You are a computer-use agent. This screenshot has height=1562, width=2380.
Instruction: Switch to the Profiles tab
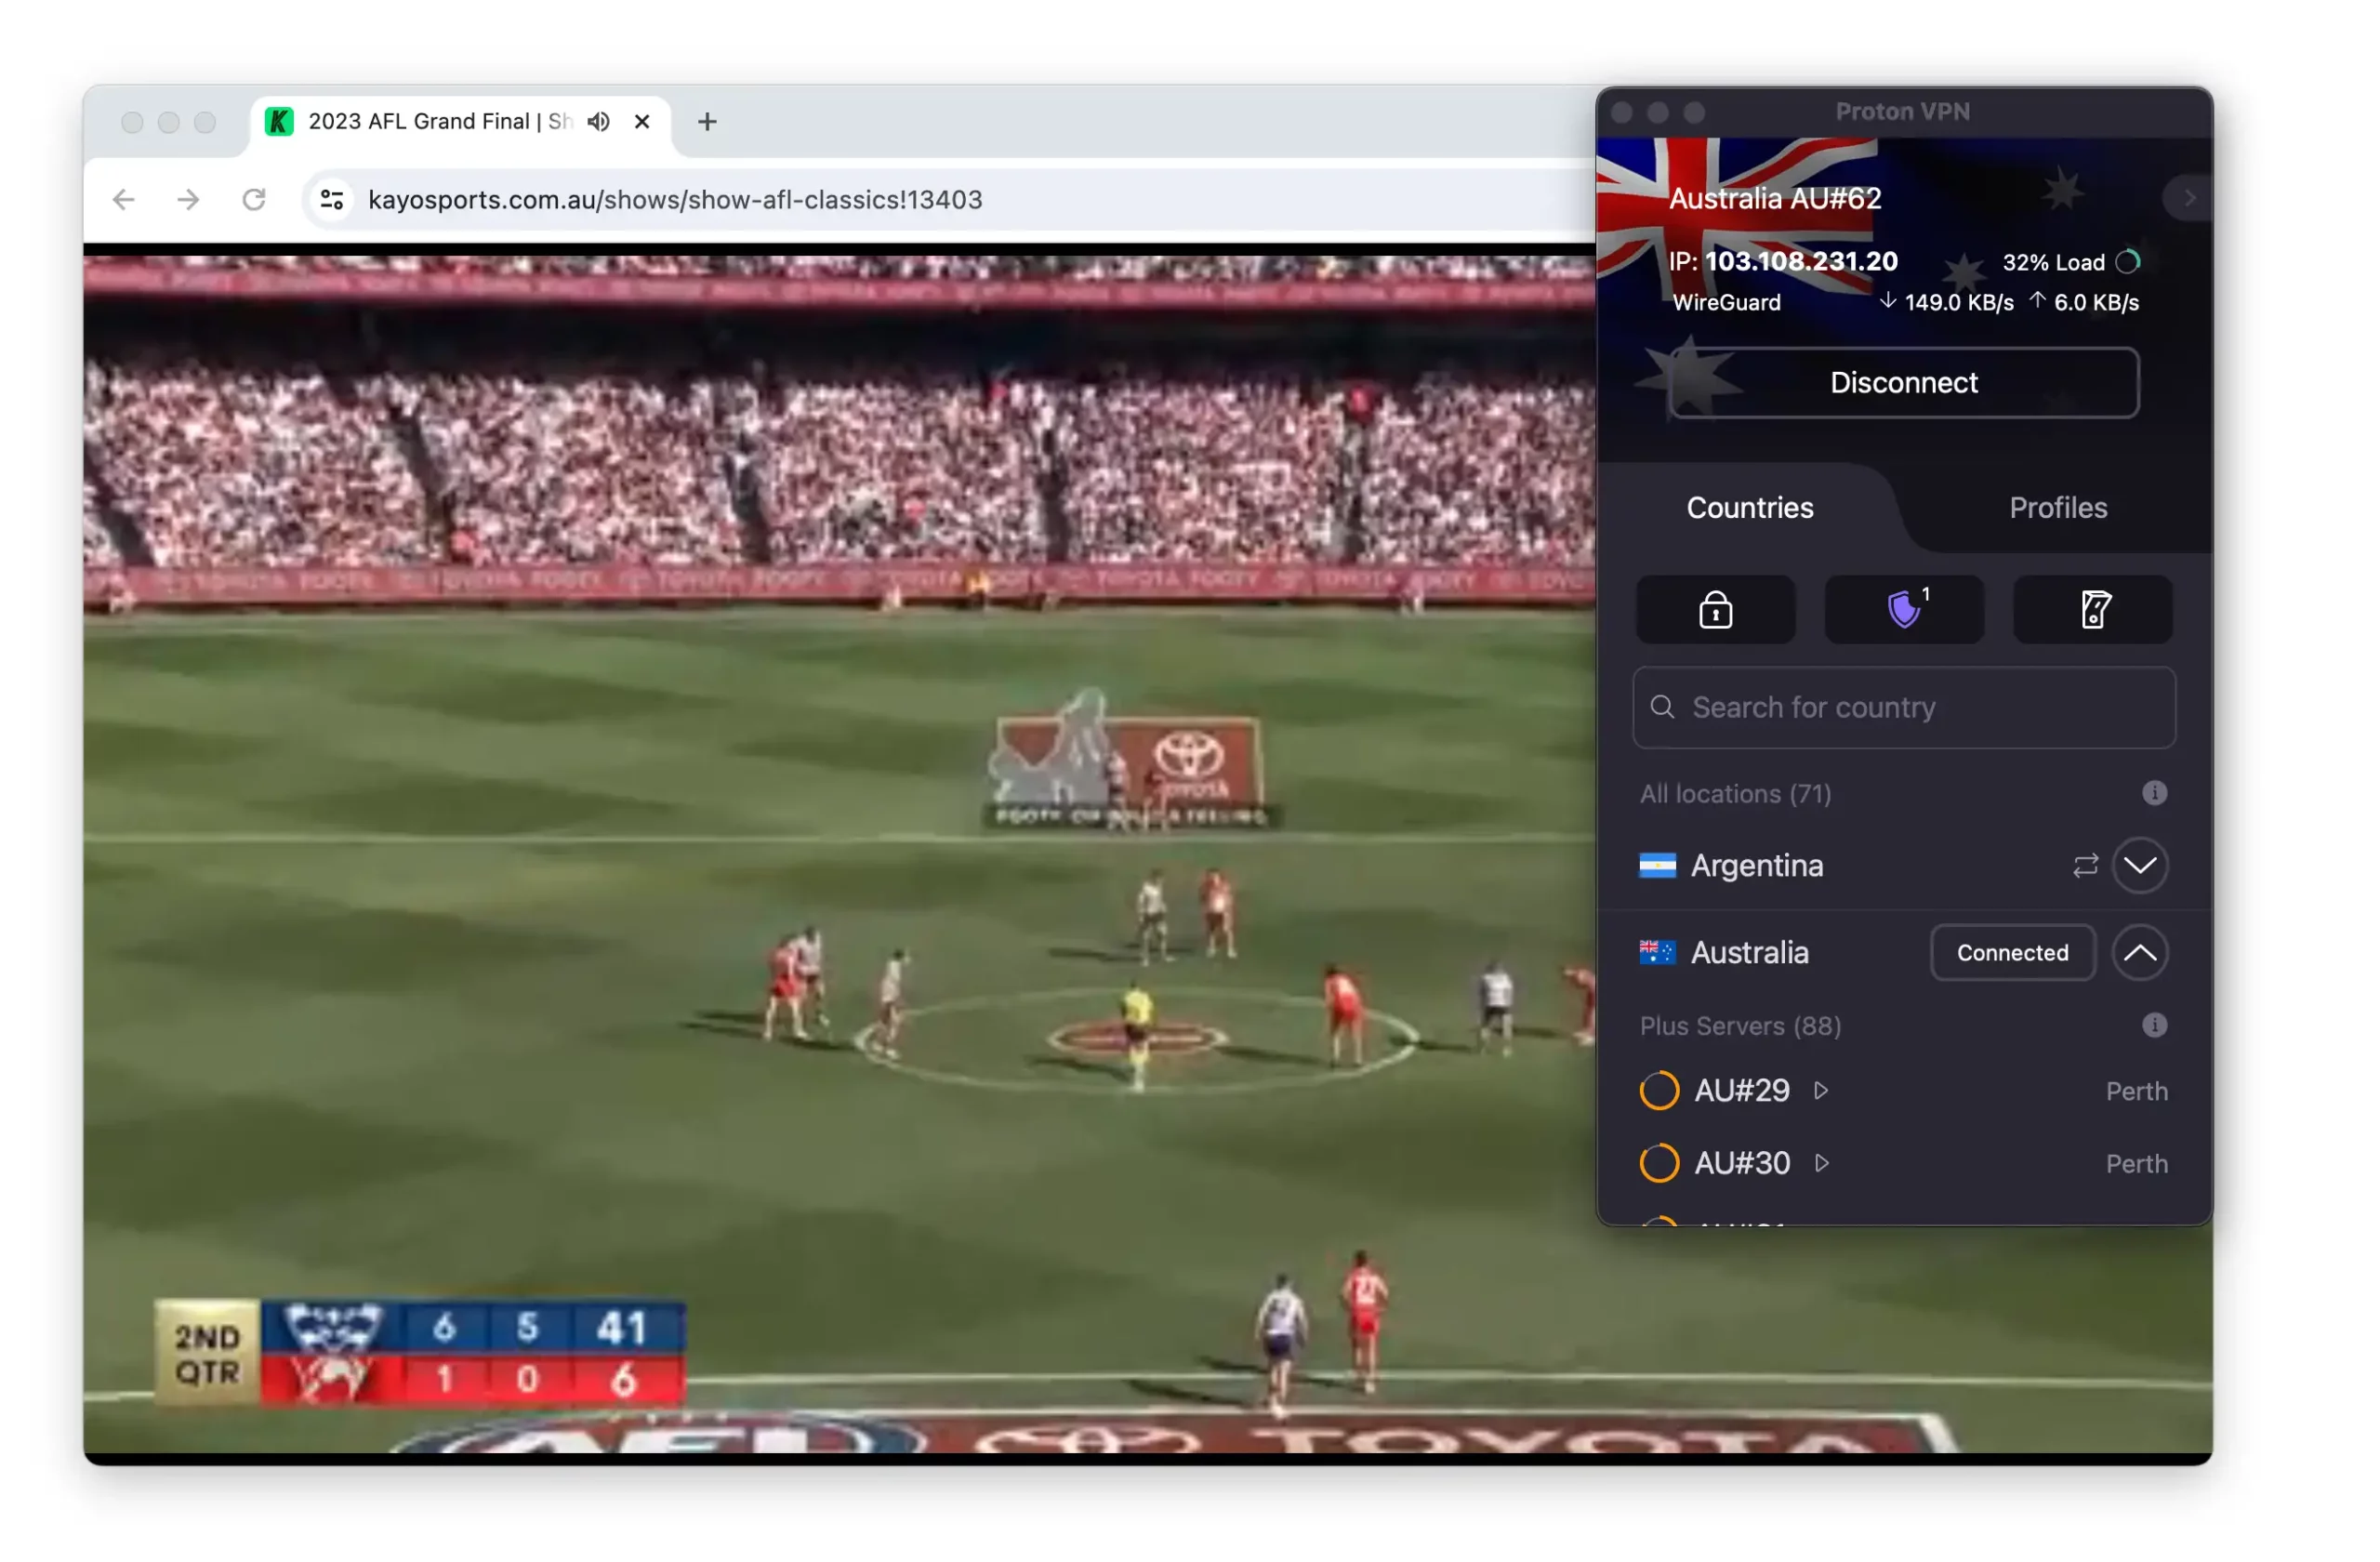2058,507
